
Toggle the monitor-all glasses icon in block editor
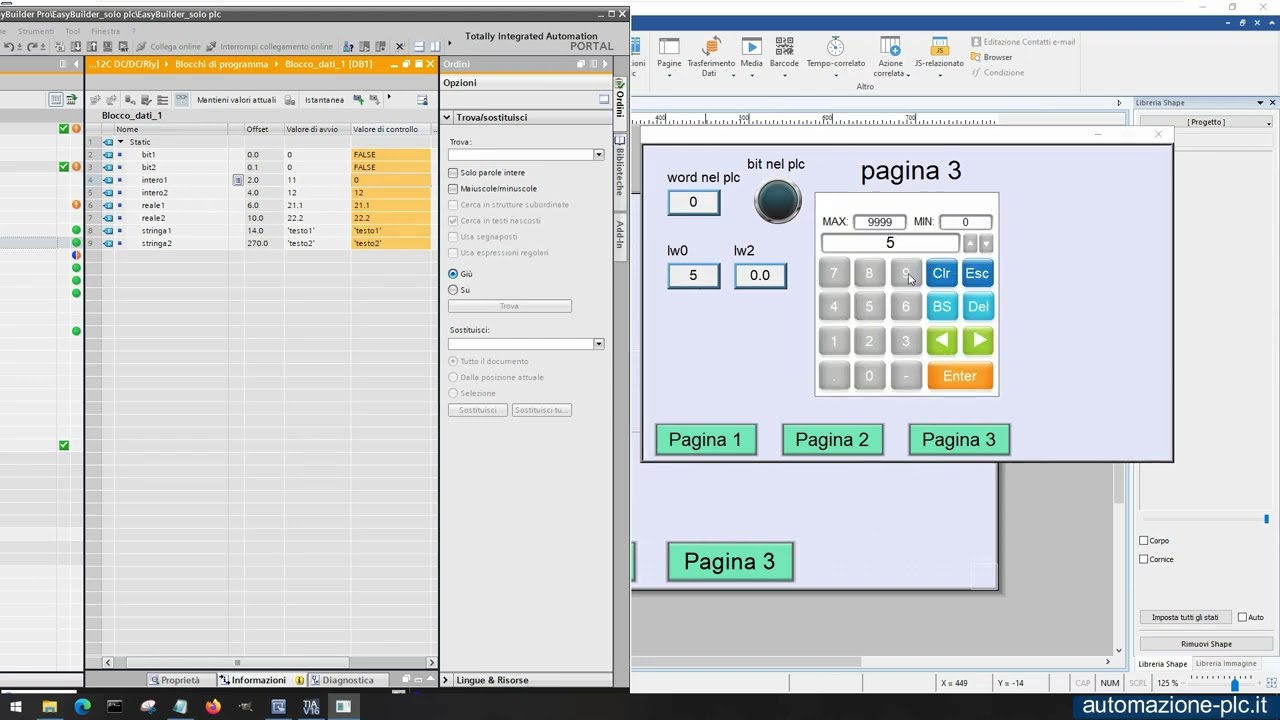181,100
